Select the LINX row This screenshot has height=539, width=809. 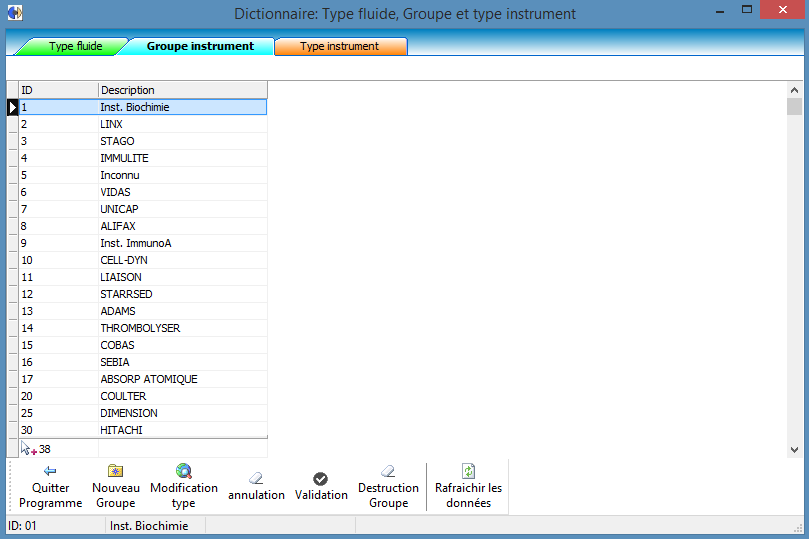(143, 124)
